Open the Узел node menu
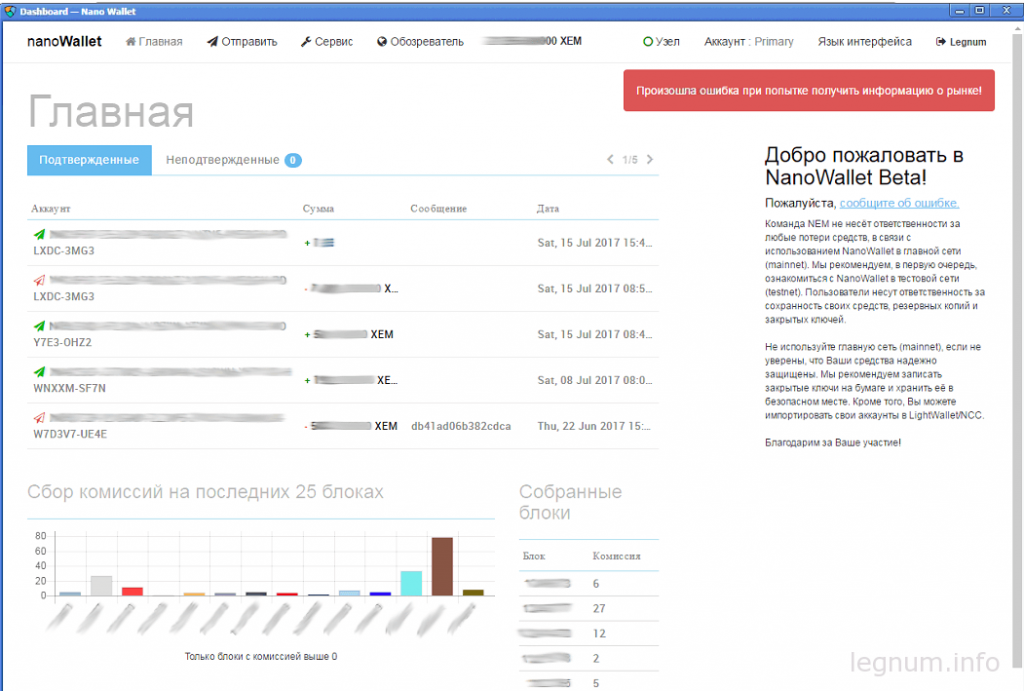The height and width of the screenshot is (691, 1024). tap(661, 42)
